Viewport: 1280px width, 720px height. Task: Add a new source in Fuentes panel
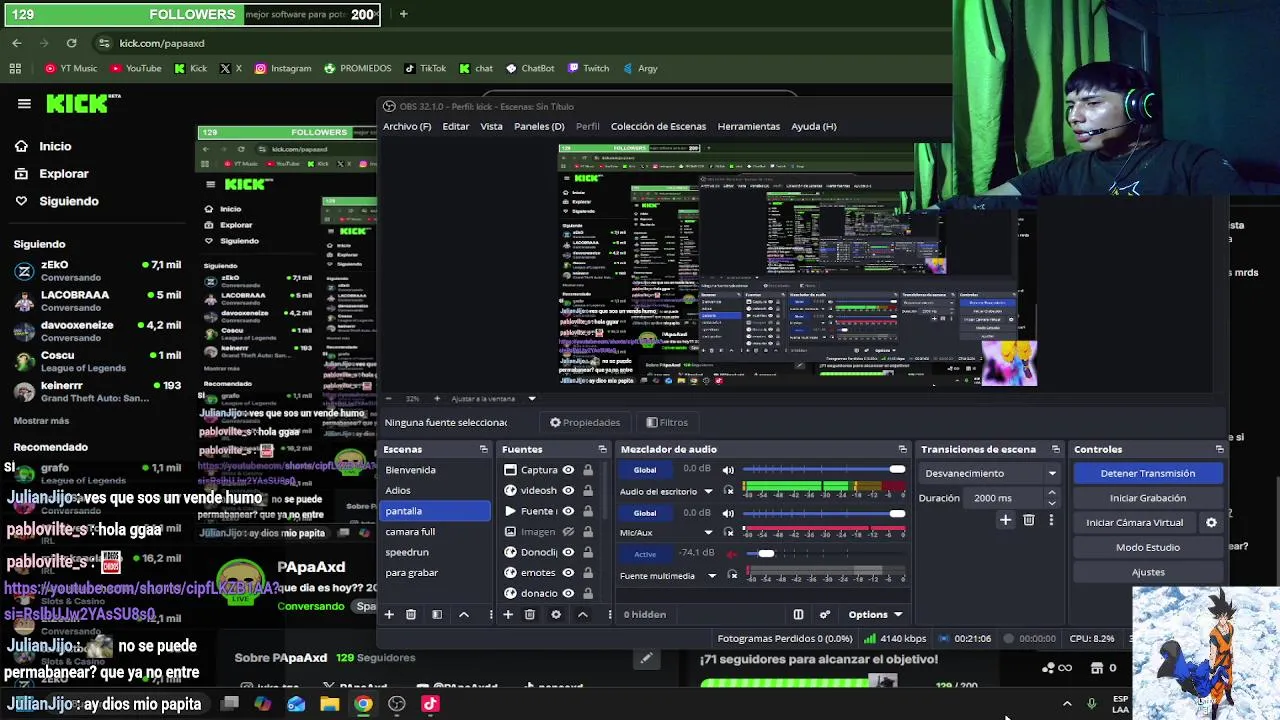tap(507, 614)
